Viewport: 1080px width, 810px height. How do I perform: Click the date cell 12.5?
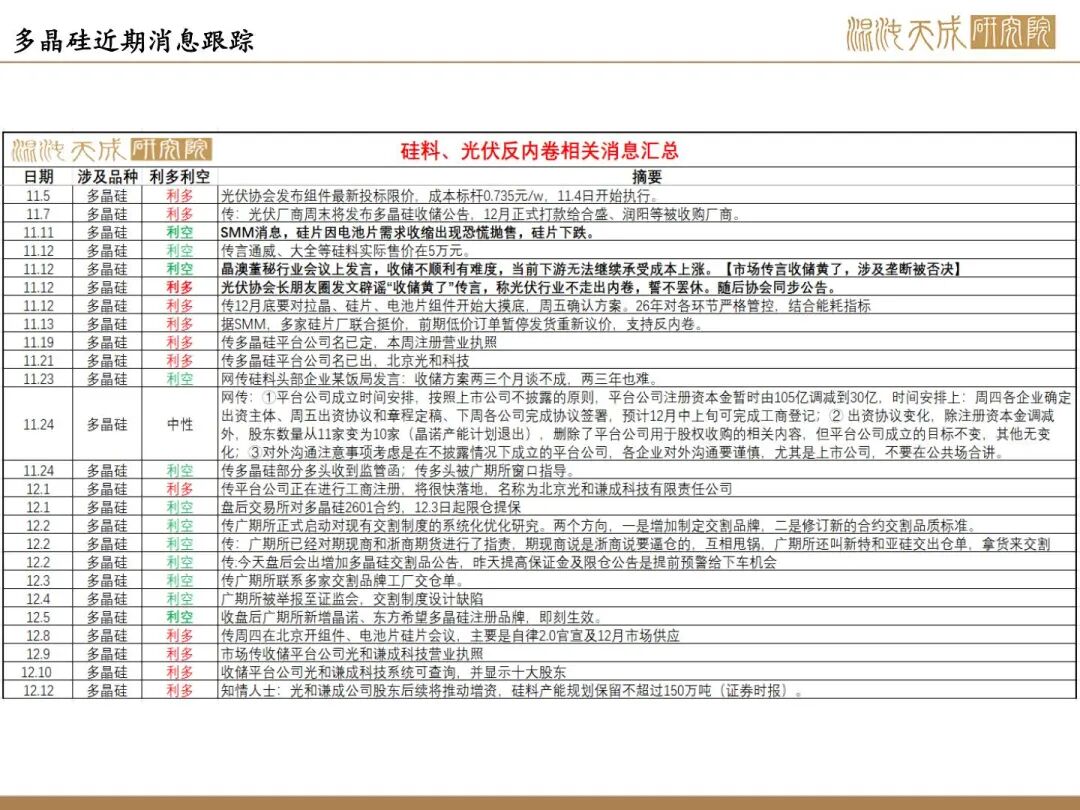pyautogui.click(x=39, y=617)
